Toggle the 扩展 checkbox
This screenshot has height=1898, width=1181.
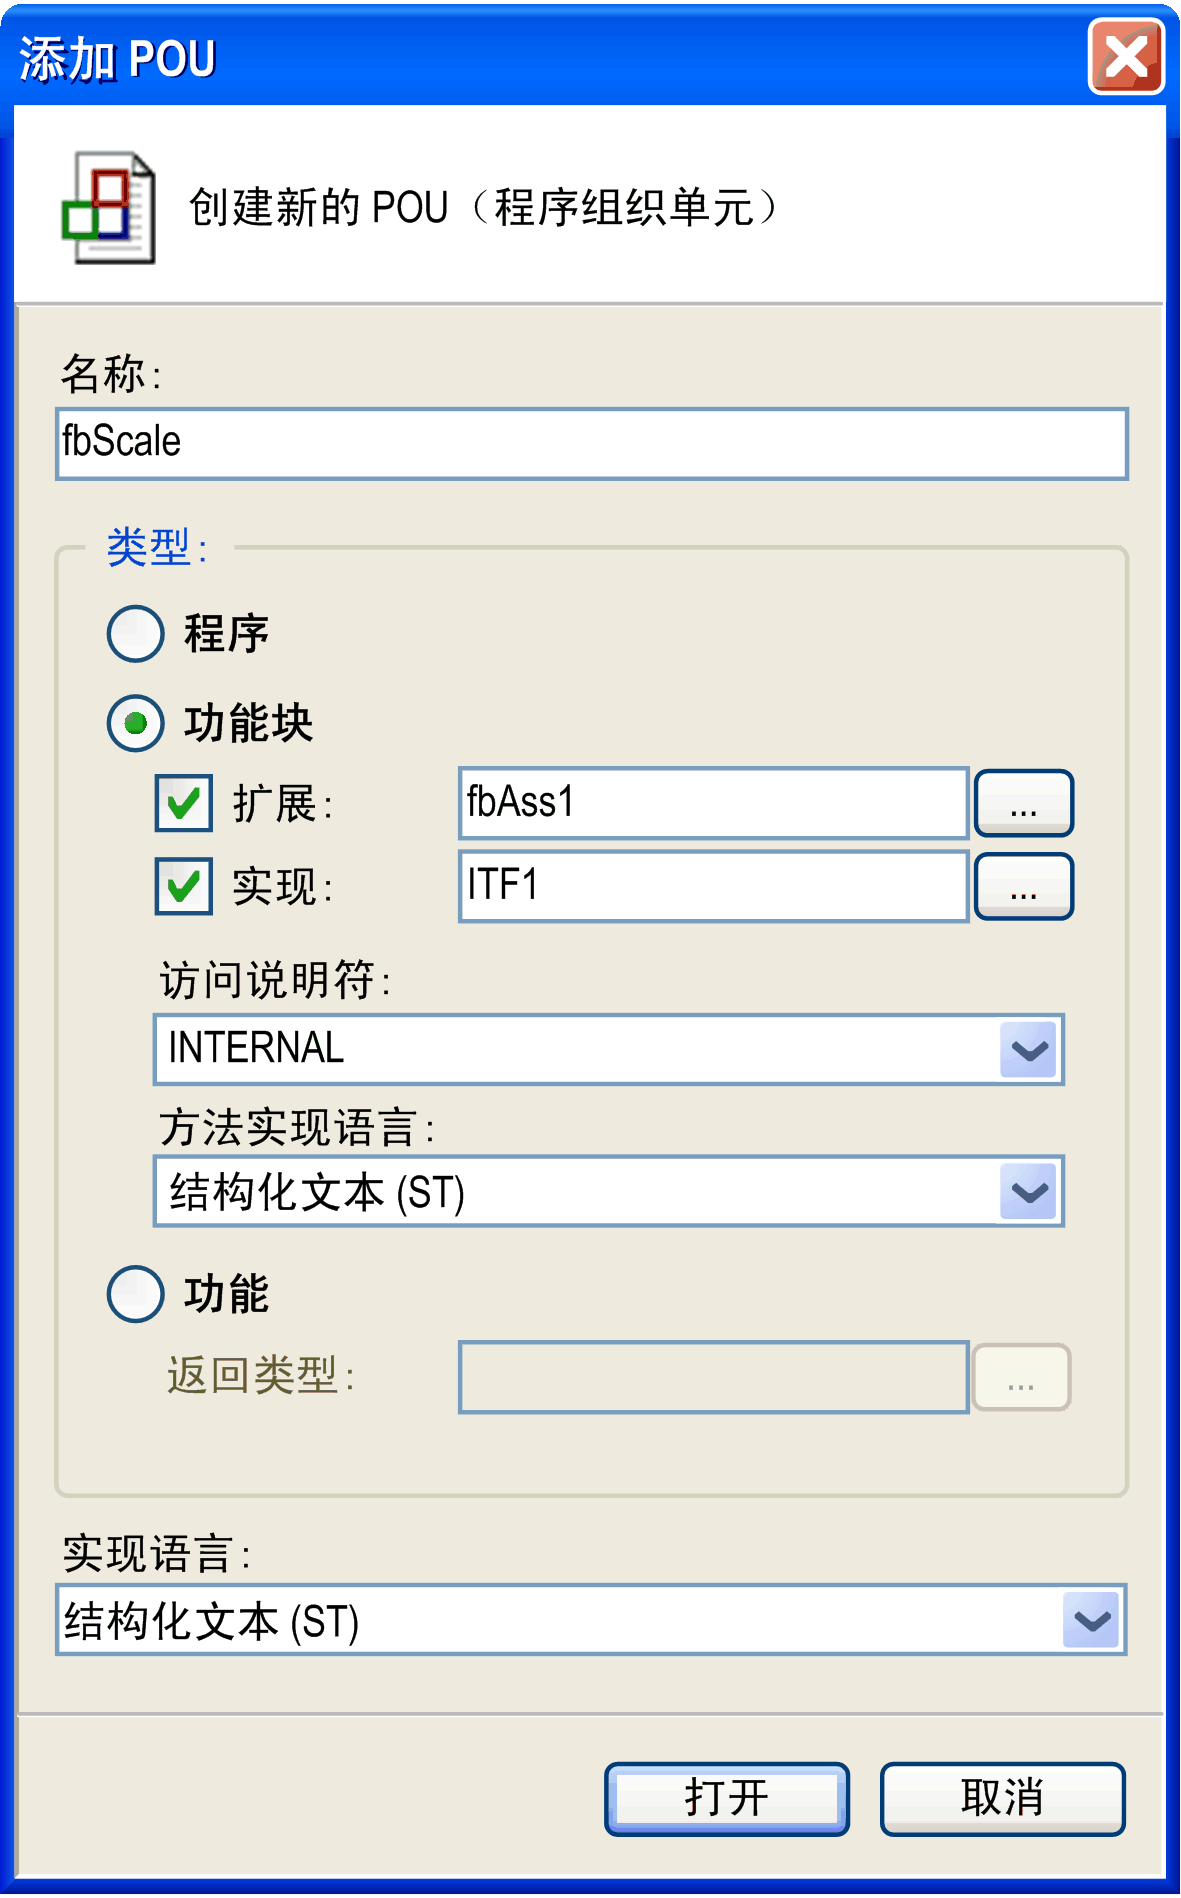click(x=184, y=803)
